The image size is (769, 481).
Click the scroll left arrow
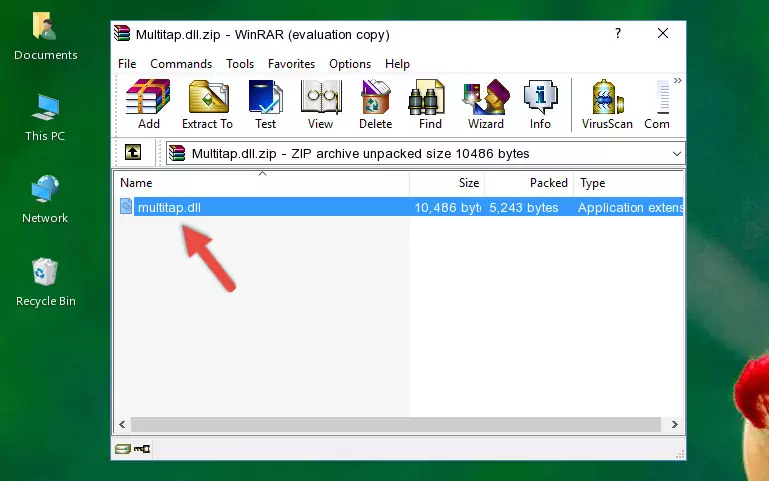tap(123, 424)
